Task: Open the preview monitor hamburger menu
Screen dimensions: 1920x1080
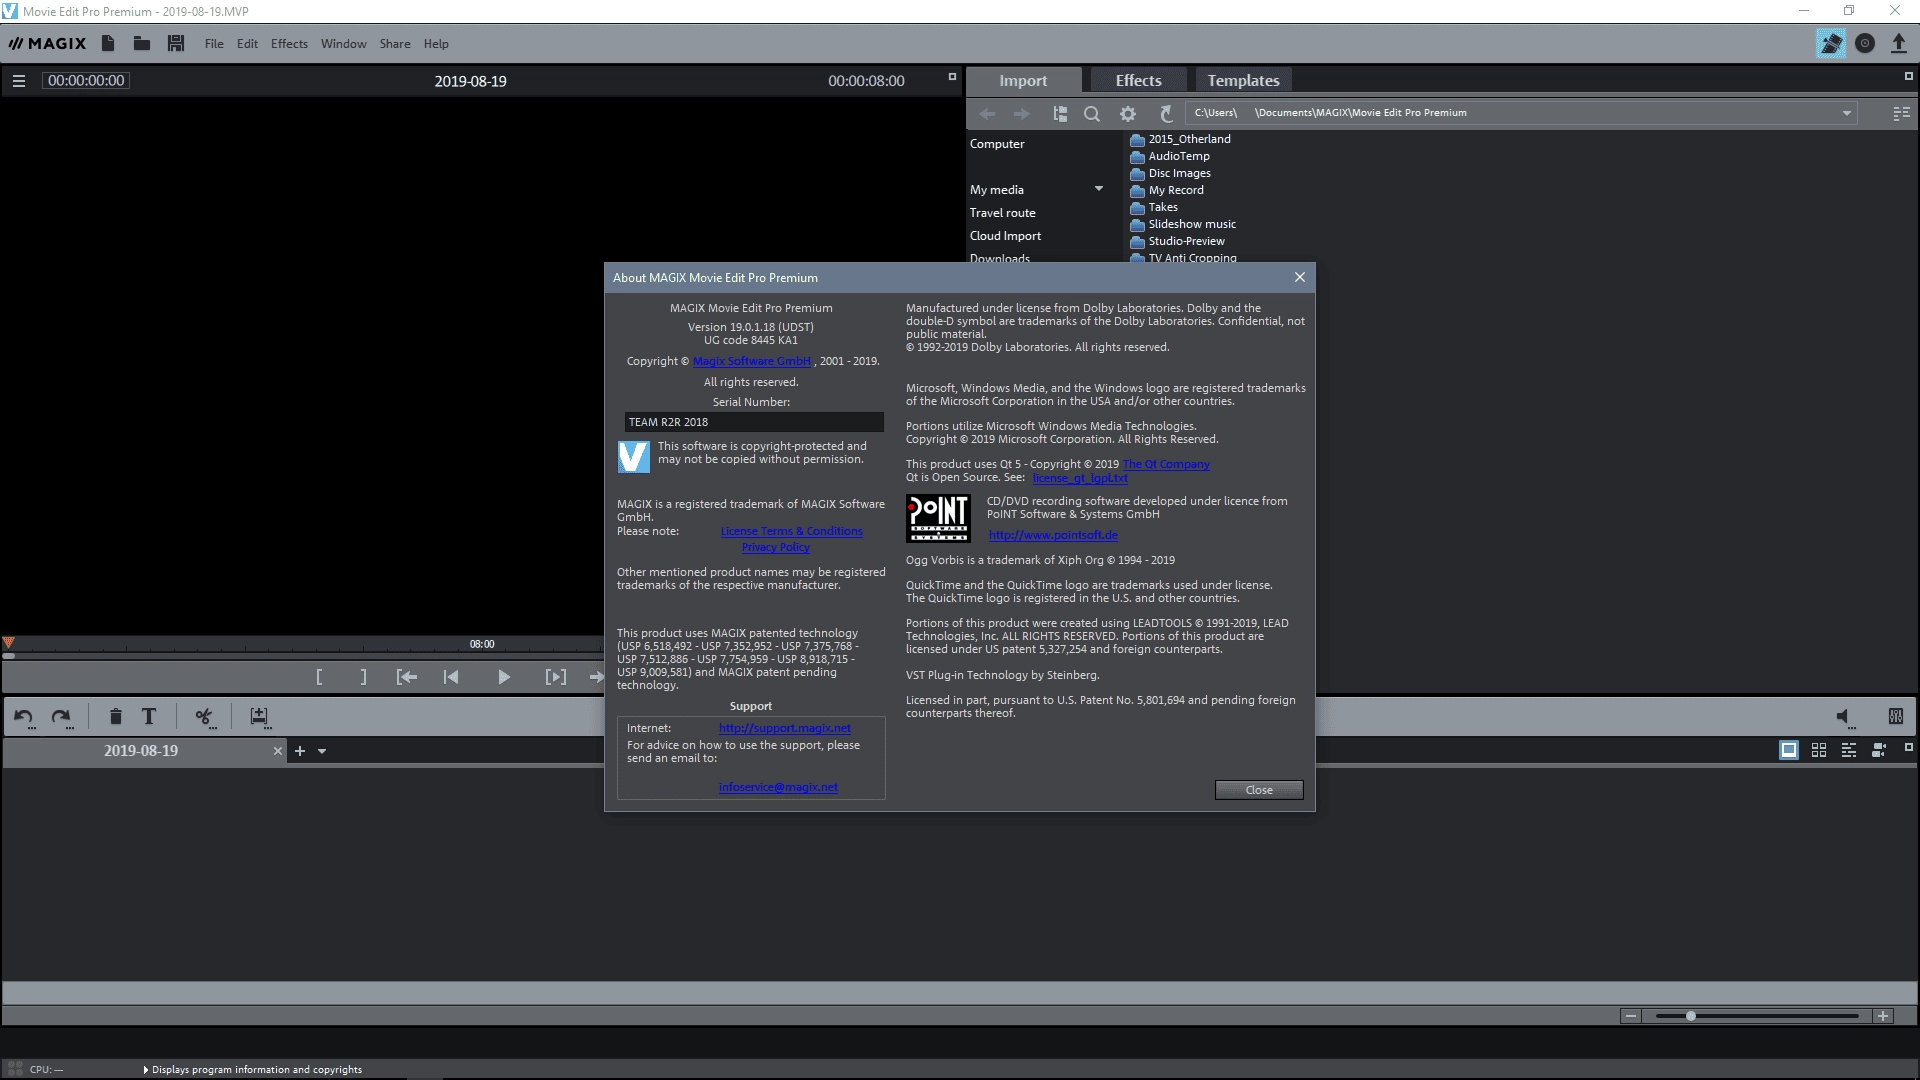Action: tap(18, 81)
